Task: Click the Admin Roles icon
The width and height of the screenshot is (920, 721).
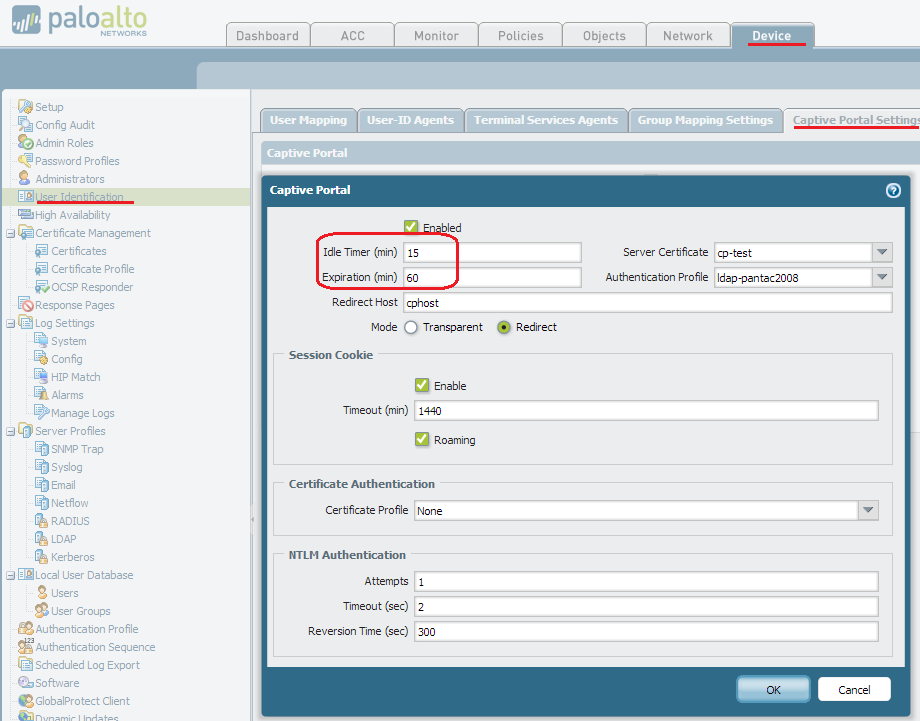Action: pos(25,142)
